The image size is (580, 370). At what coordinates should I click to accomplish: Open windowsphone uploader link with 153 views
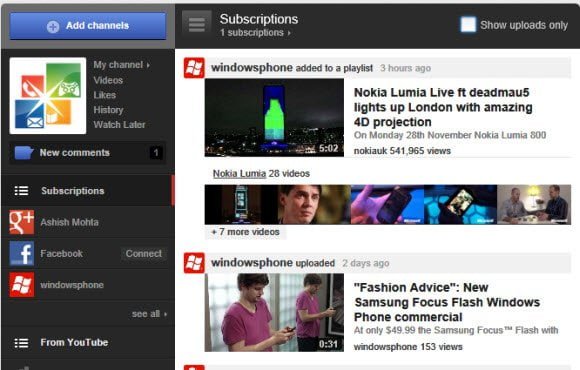[x=385, y=347]
